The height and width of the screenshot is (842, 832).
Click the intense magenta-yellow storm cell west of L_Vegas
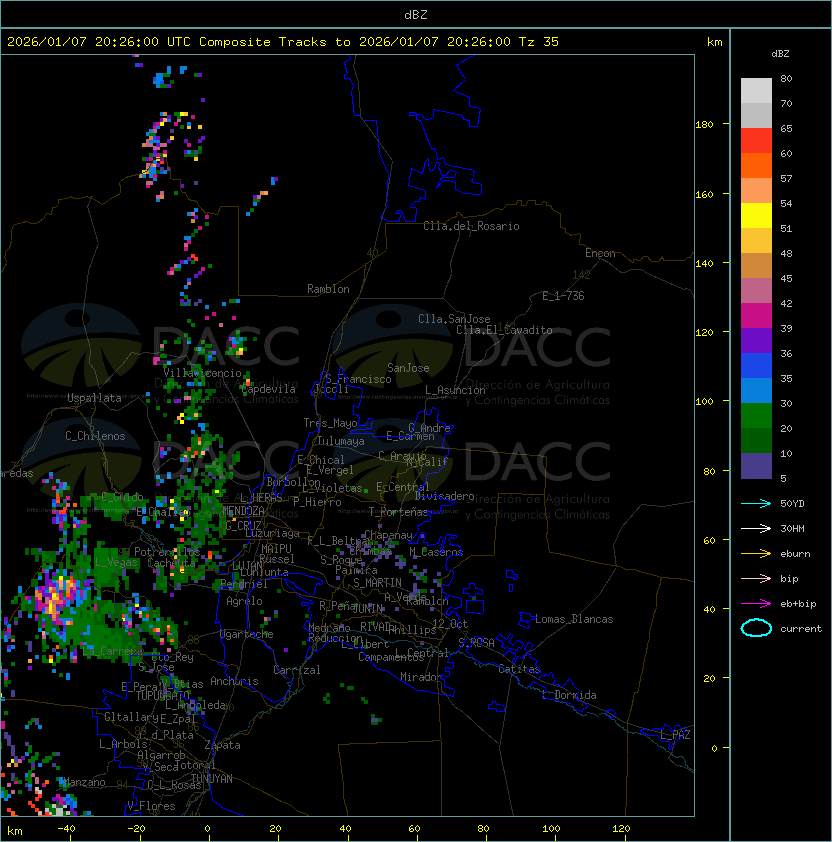(x=58, y=596)
